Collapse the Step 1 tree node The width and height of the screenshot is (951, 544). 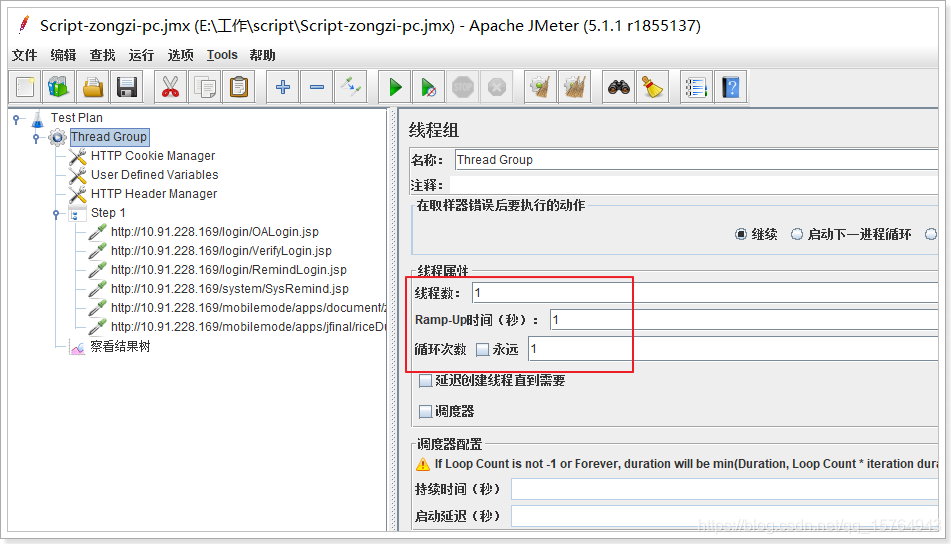pyautogui.click(x=56, y=214)
